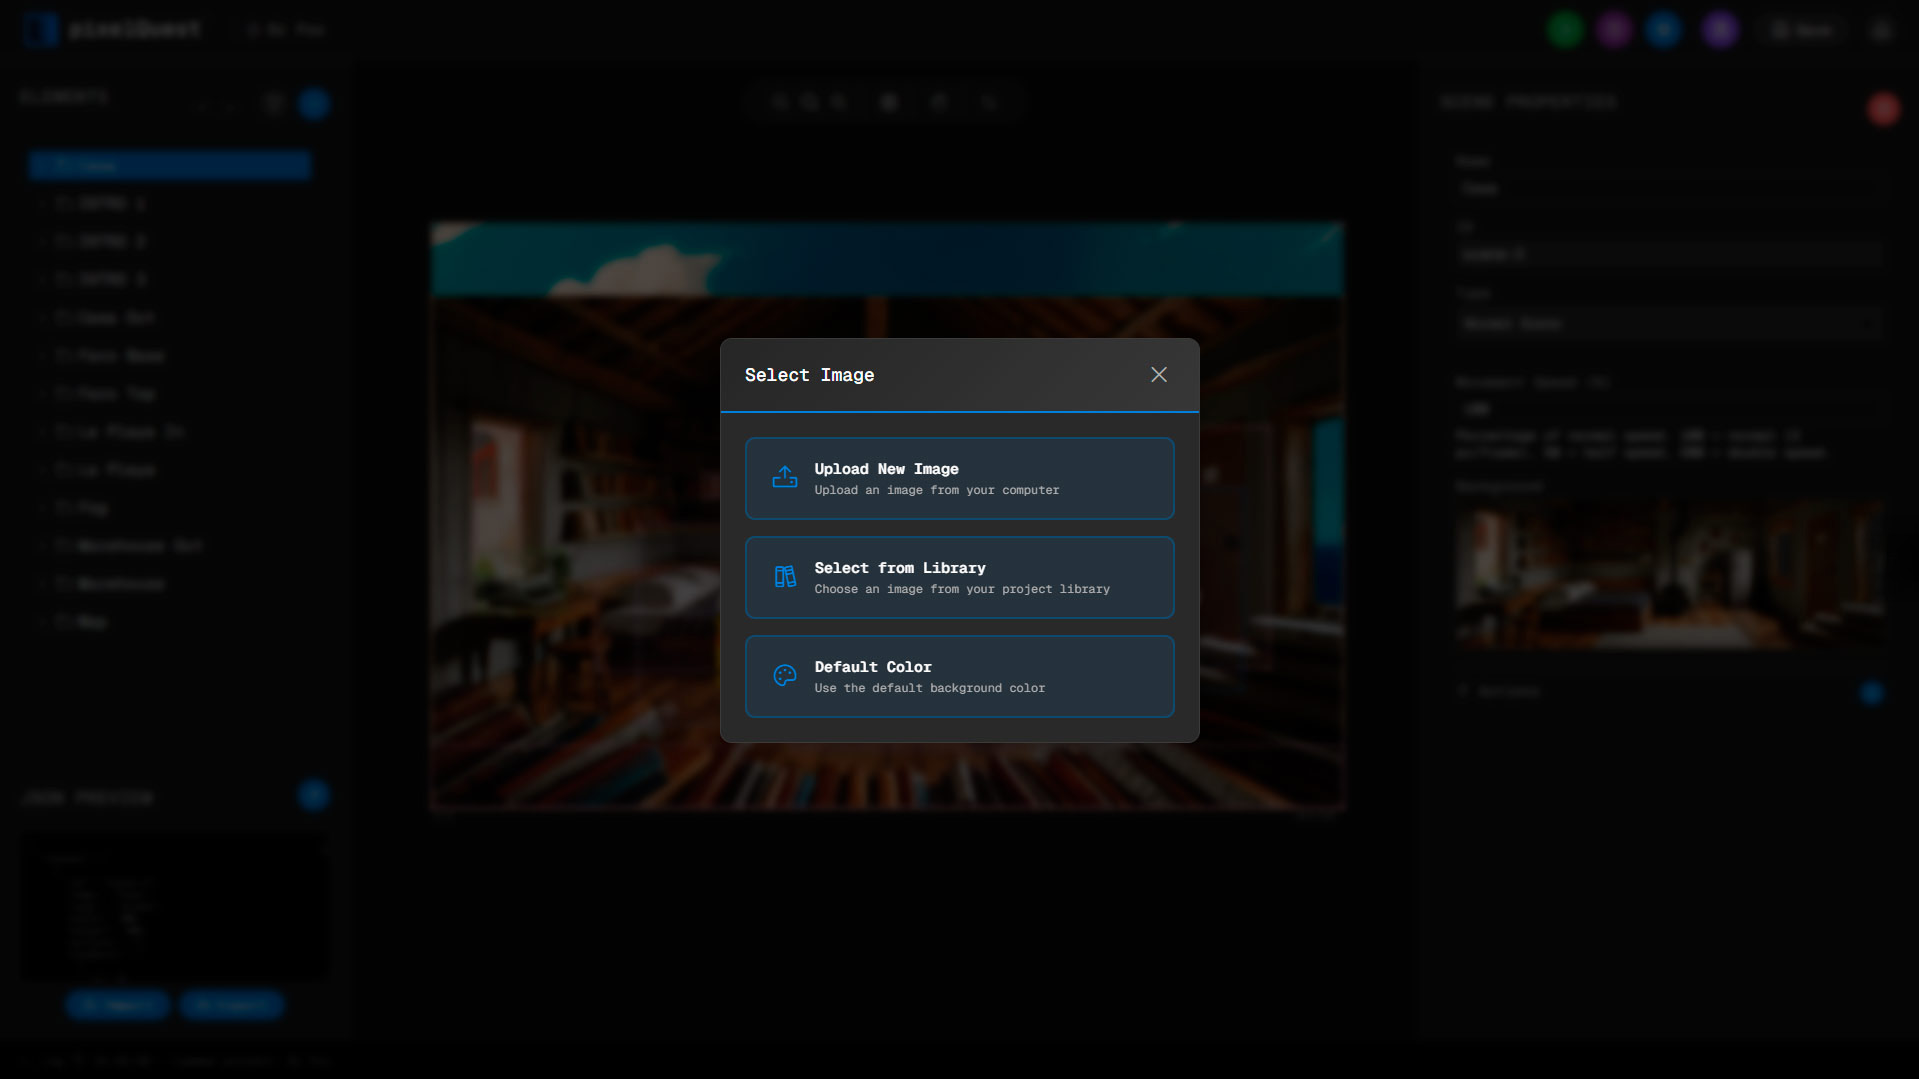Click the Import button under Zoom Preview
1919x1079 pixels.
pyautogui.click(x=117, y=1005)
